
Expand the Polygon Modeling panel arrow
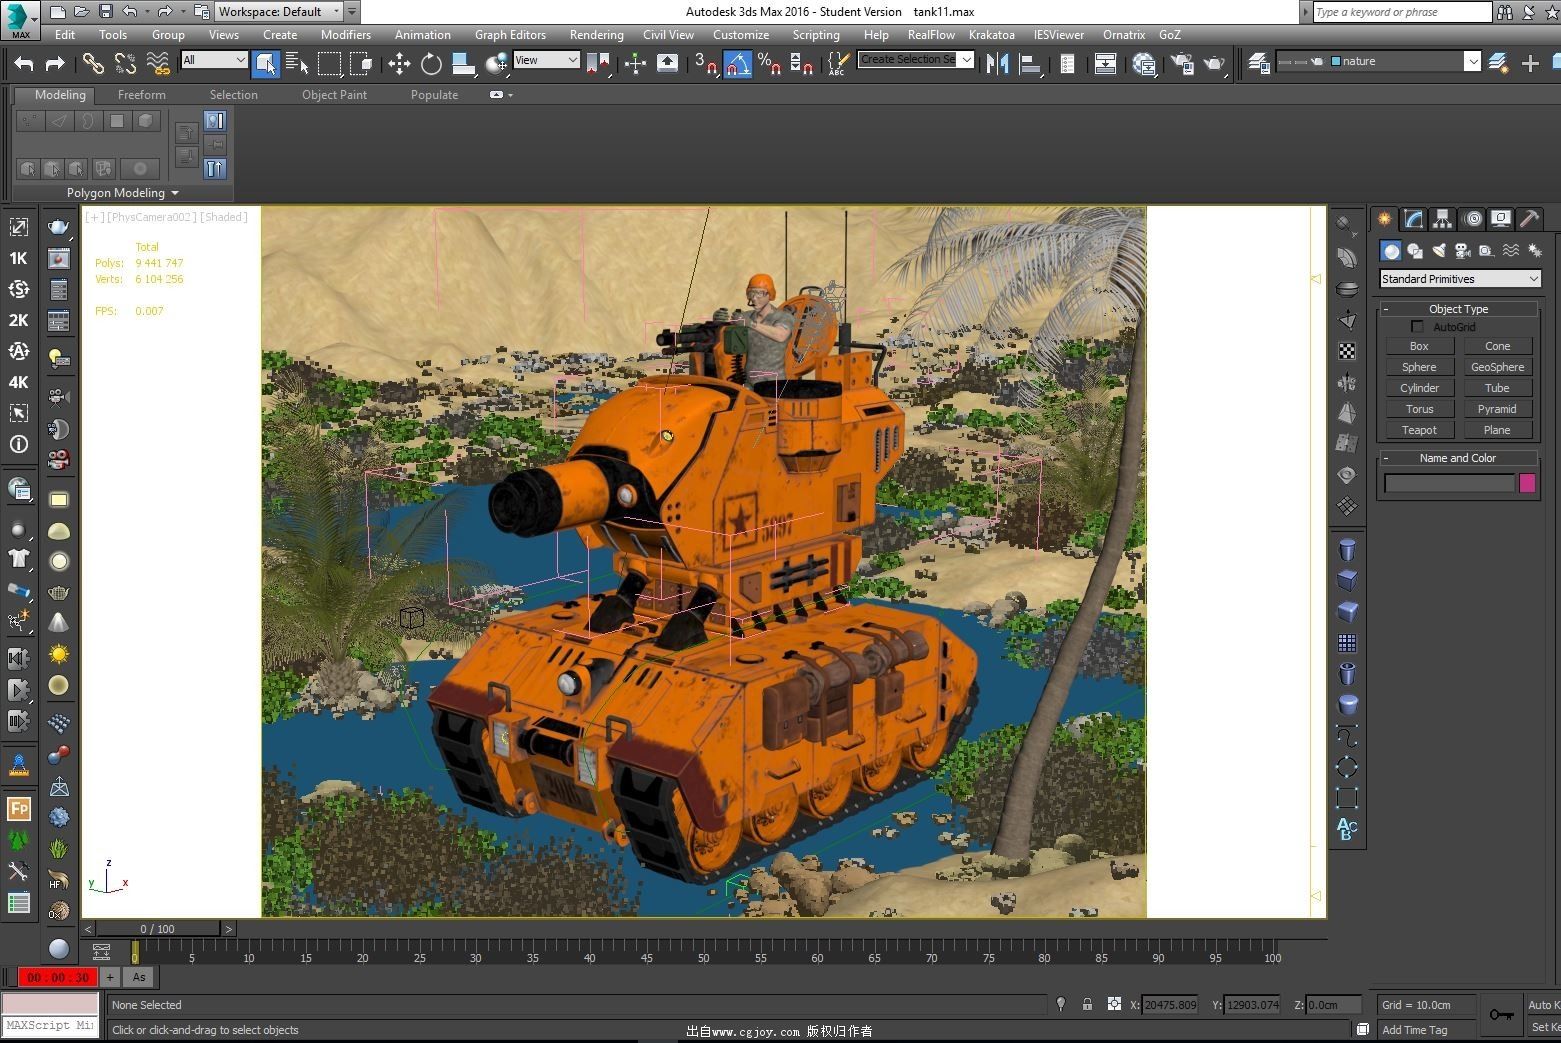click(x=175, y=193)
